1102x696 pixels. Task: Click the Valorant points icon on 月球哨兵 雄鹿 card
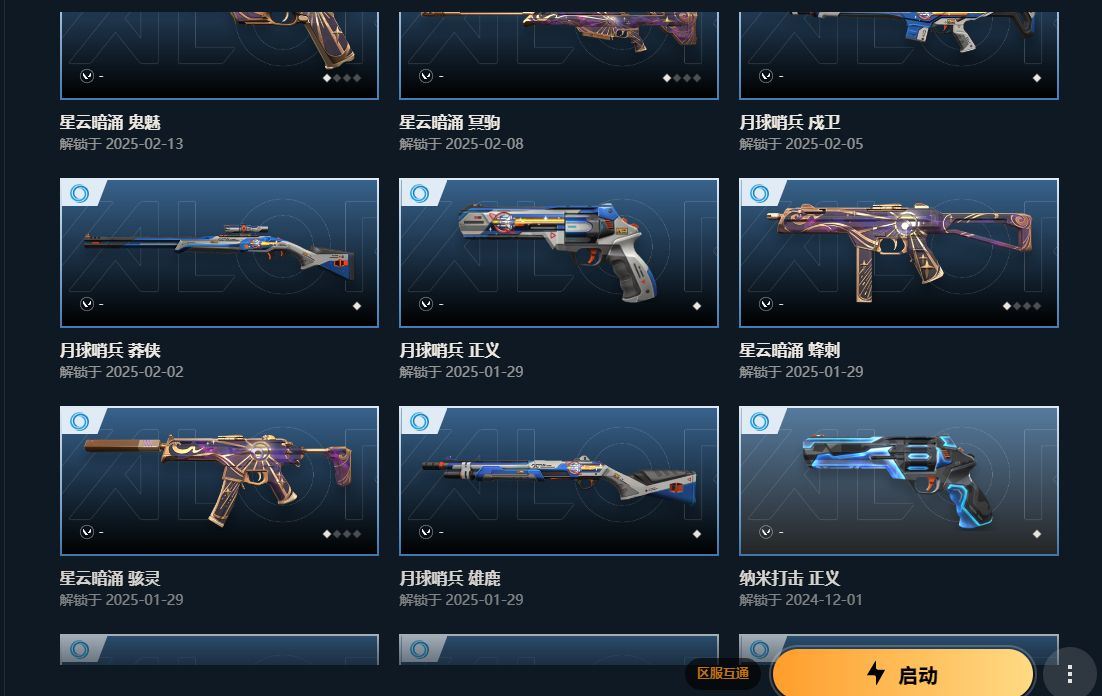click(426, 531)
